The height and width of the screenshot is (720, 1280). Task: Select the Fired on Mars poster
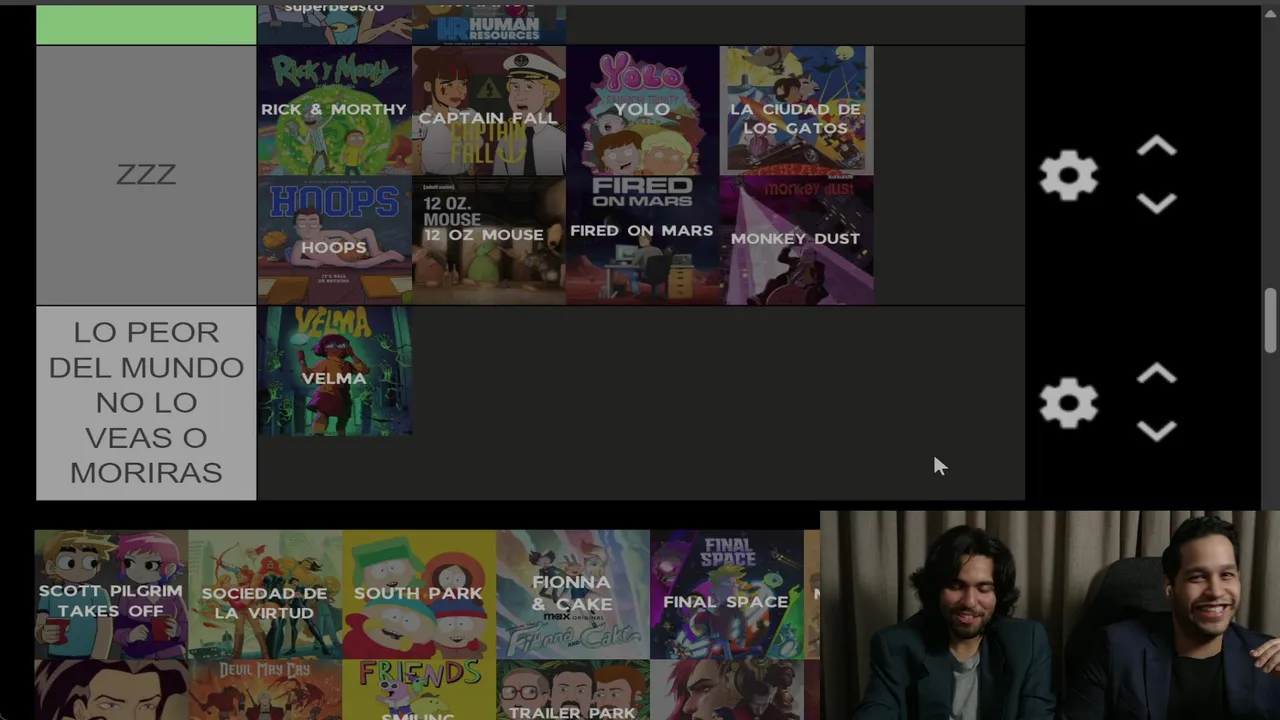pos(642,240)
